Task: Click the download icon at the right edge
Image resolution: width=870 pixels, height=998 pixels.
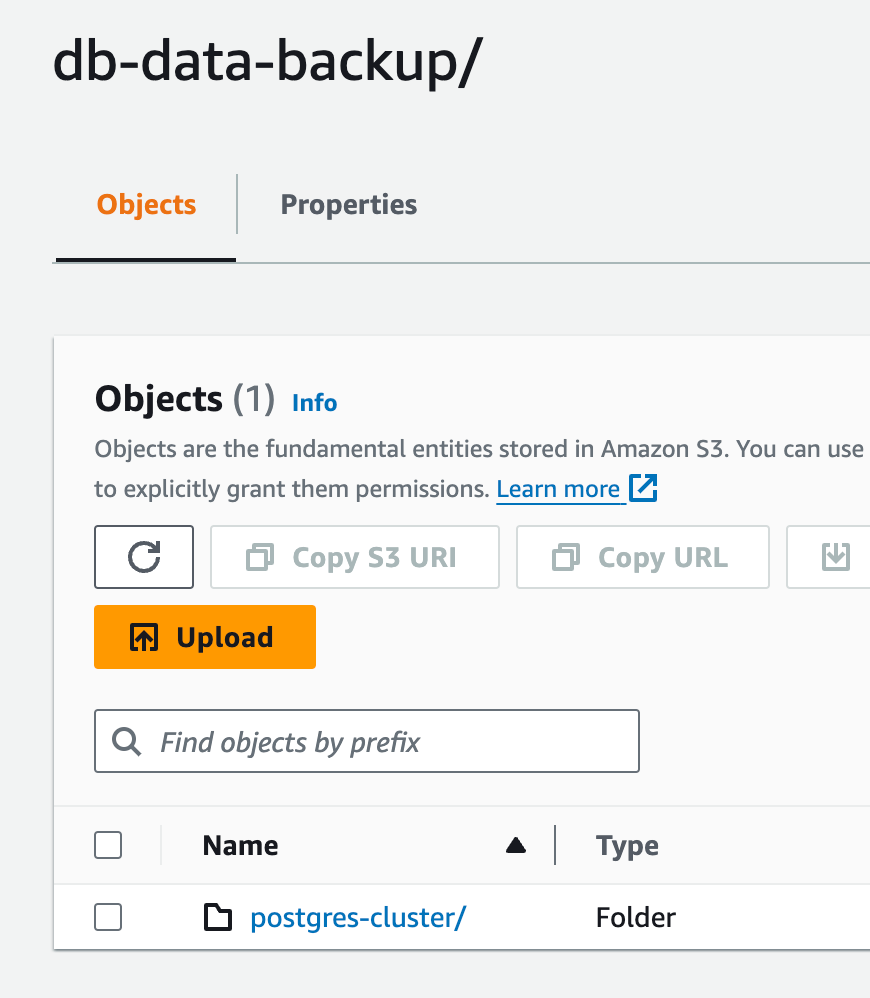Action: pos(836,557)
